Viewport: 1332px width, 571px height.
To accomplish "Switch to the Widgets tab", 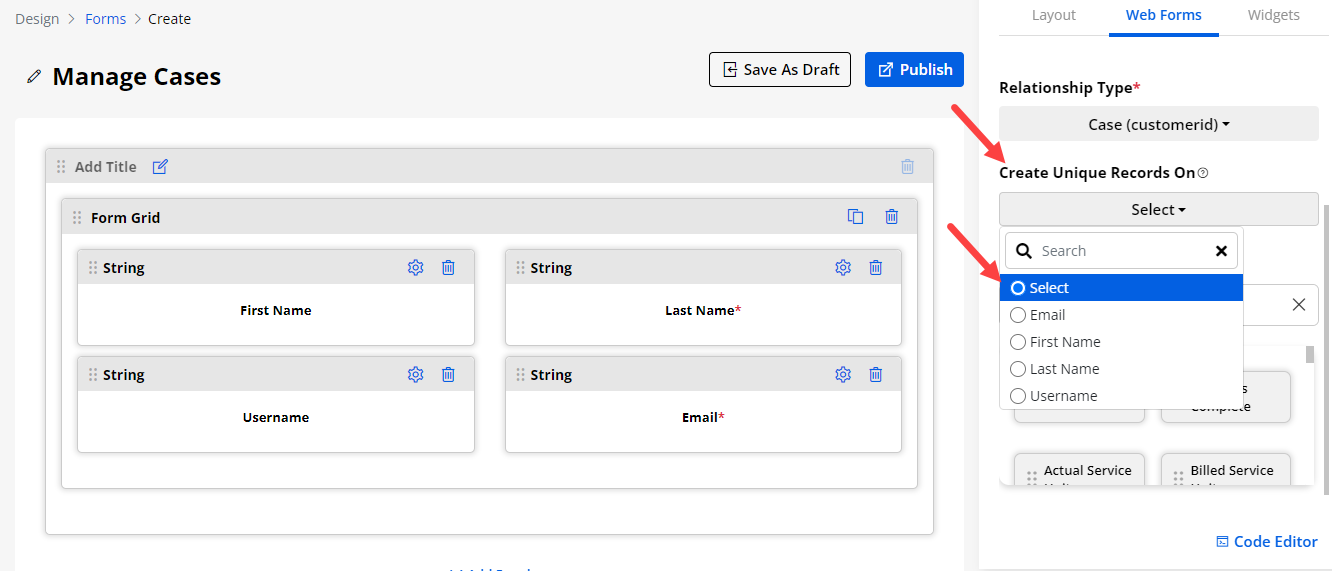I will pyautogui.click(x=1273, y=15).
